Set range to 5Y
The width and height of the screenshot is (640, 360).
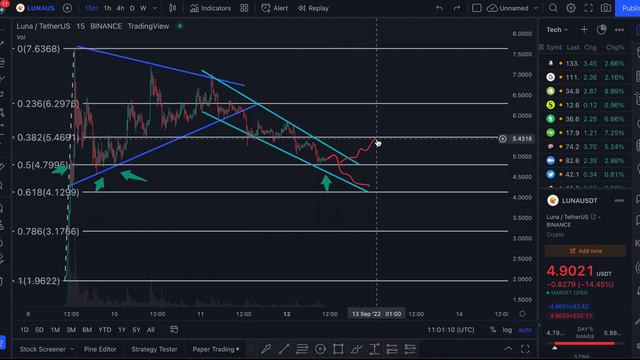(136, 330)
